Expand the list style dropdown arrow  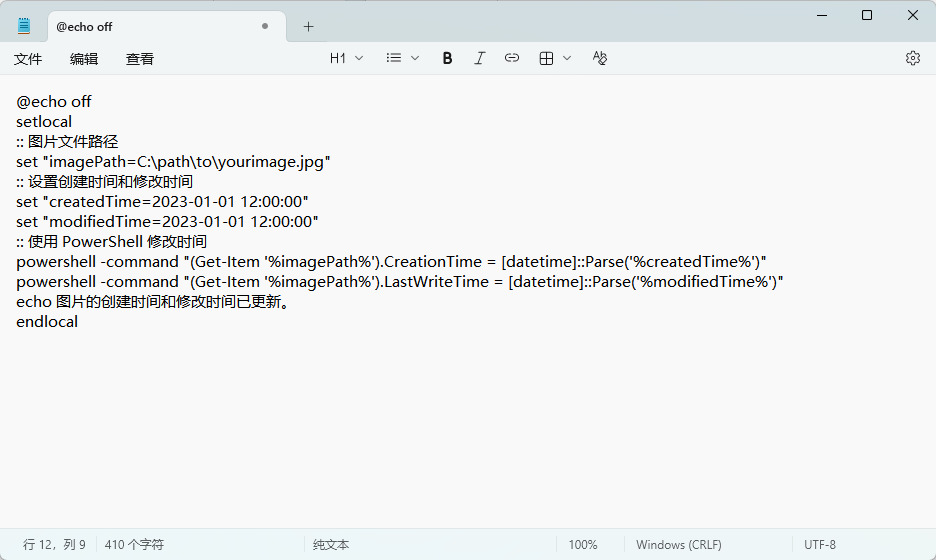415,58
